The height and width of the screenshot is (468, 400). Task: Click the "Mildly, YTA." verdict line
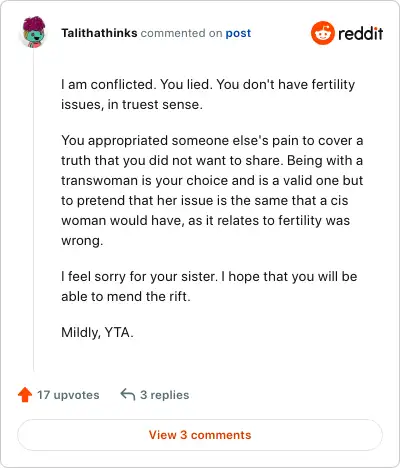point(97,332)
